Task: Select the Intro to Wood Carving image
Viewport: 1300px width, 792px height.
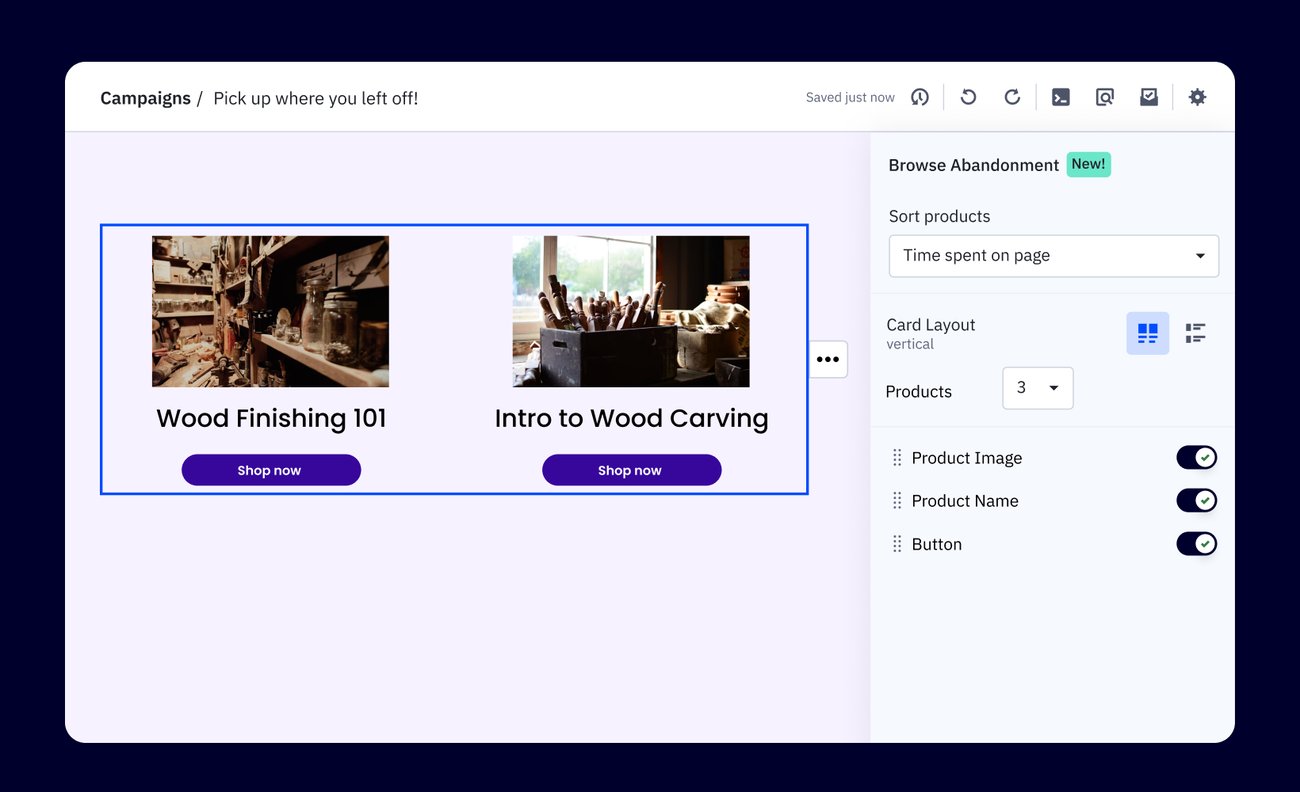Action: point(631,311)
